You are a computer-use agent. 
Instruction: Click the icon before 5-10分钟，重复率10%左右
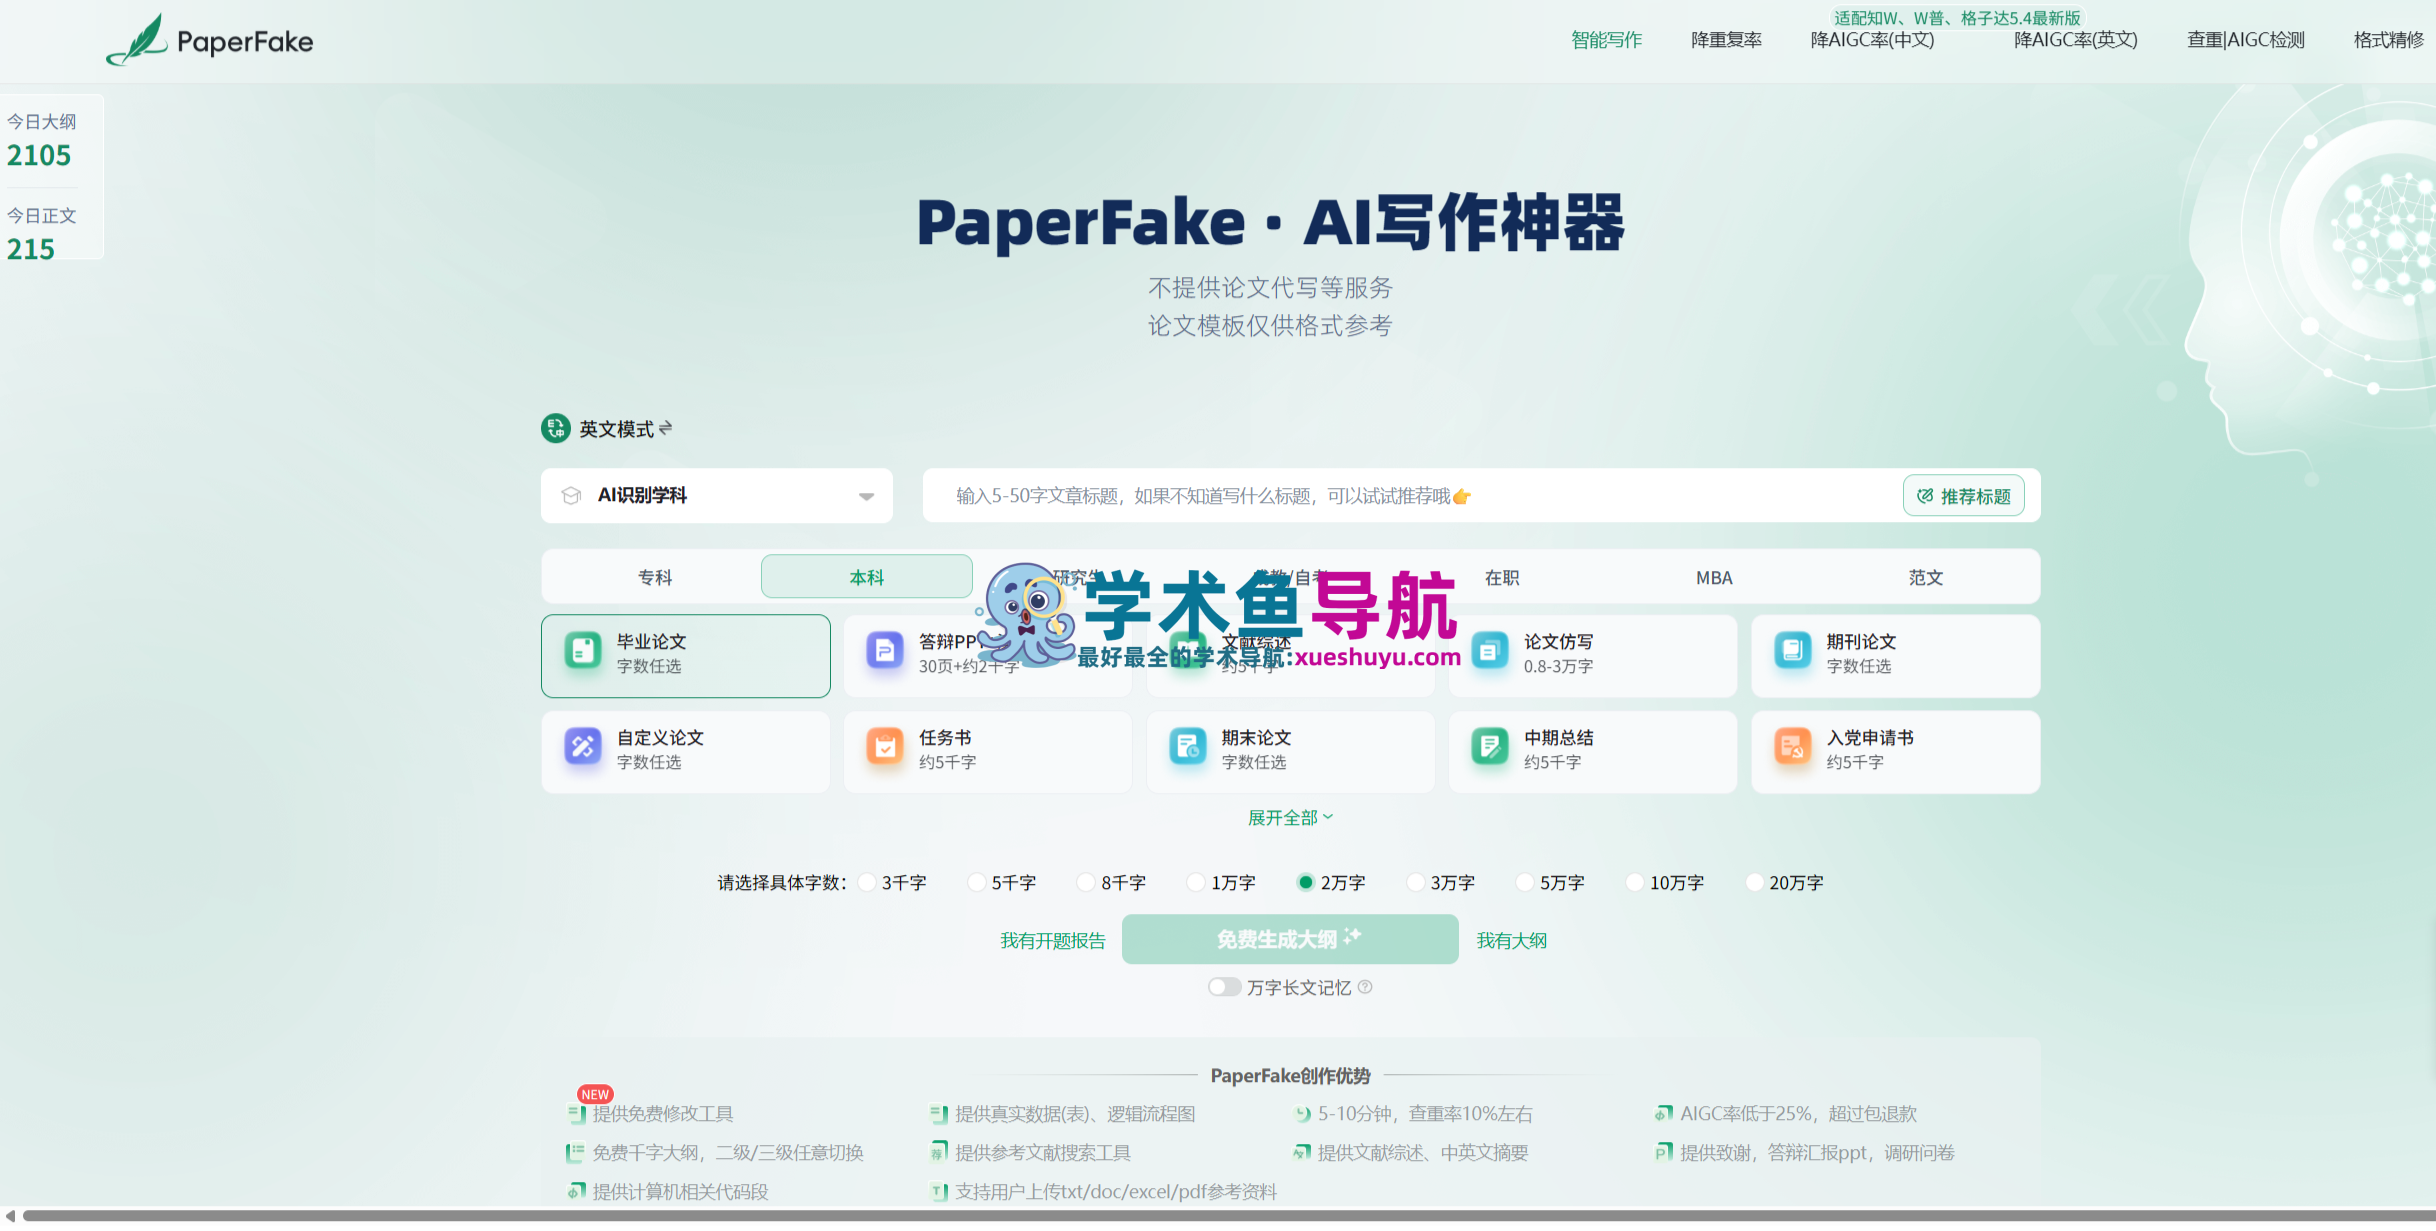(x=1302, y=1114)
